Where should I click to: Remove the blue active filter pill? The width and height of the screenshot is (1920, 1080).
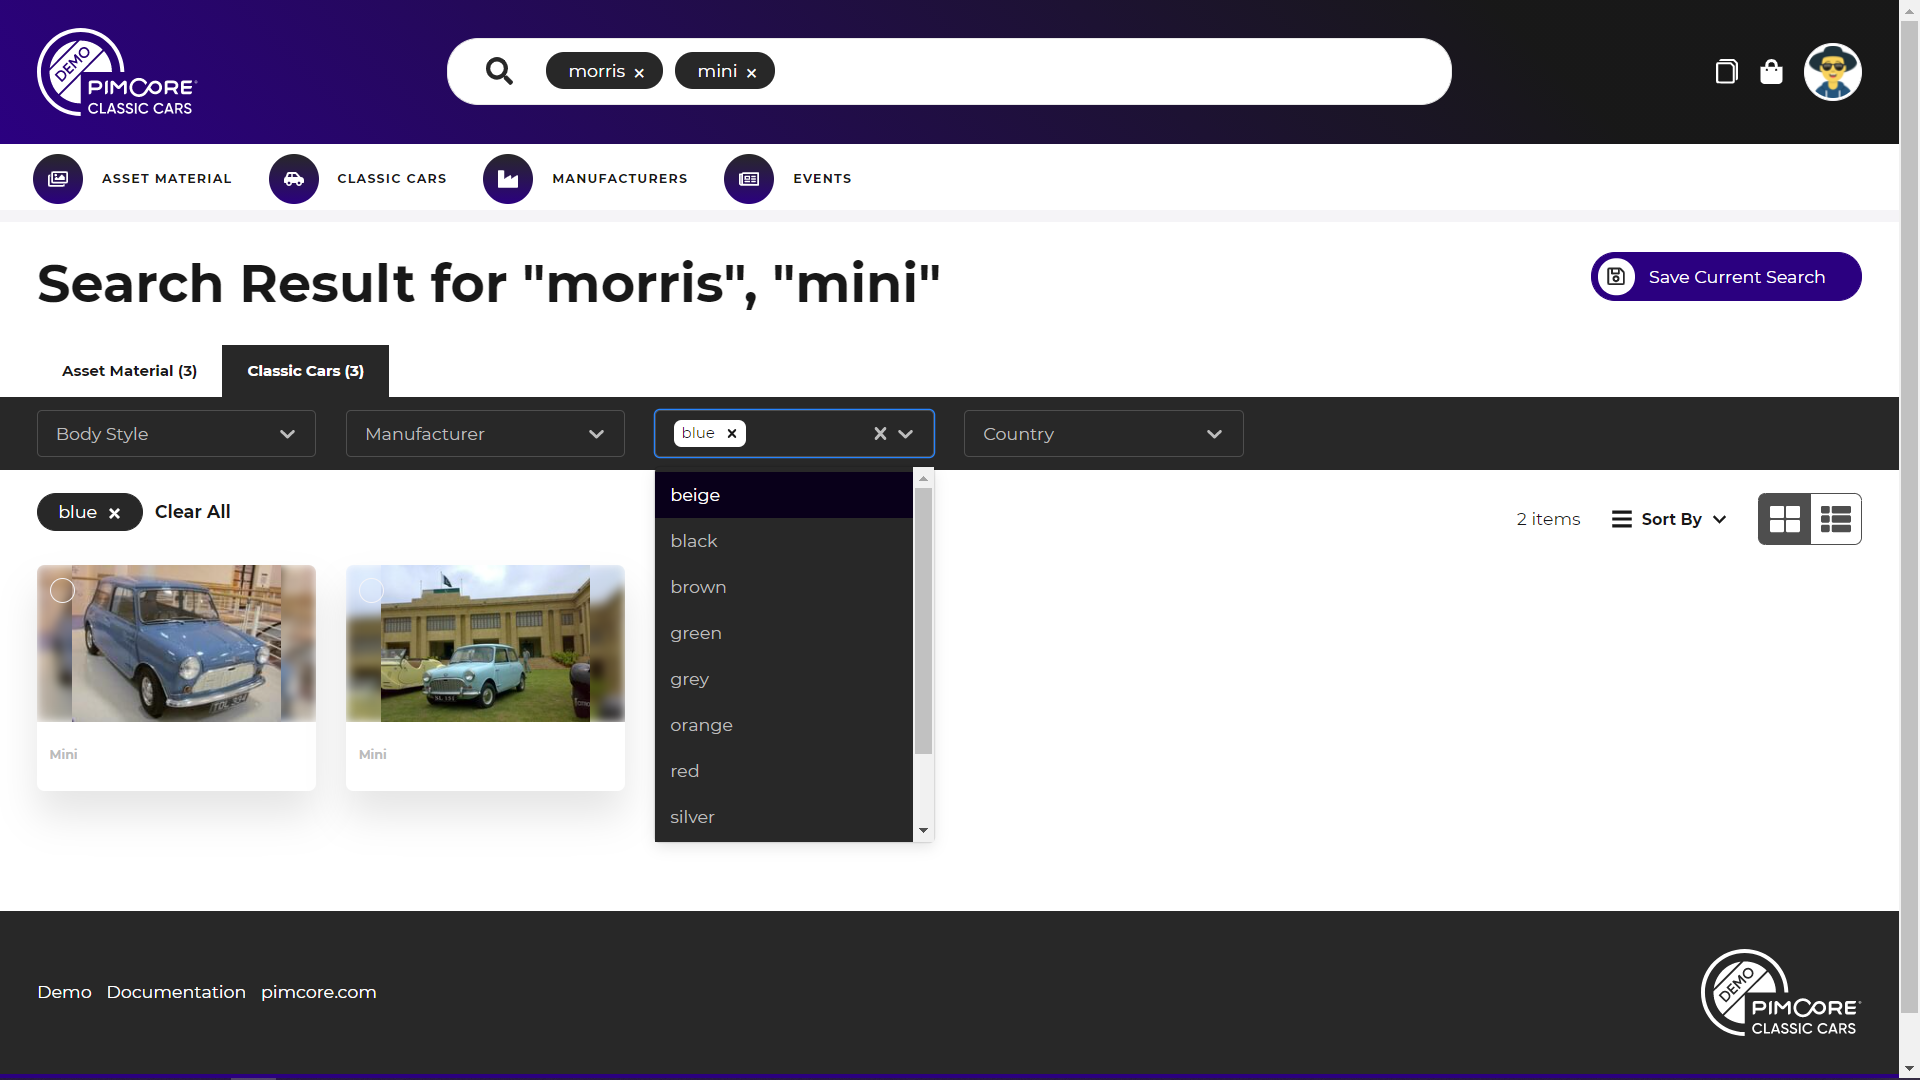click(x=114, y=513)
